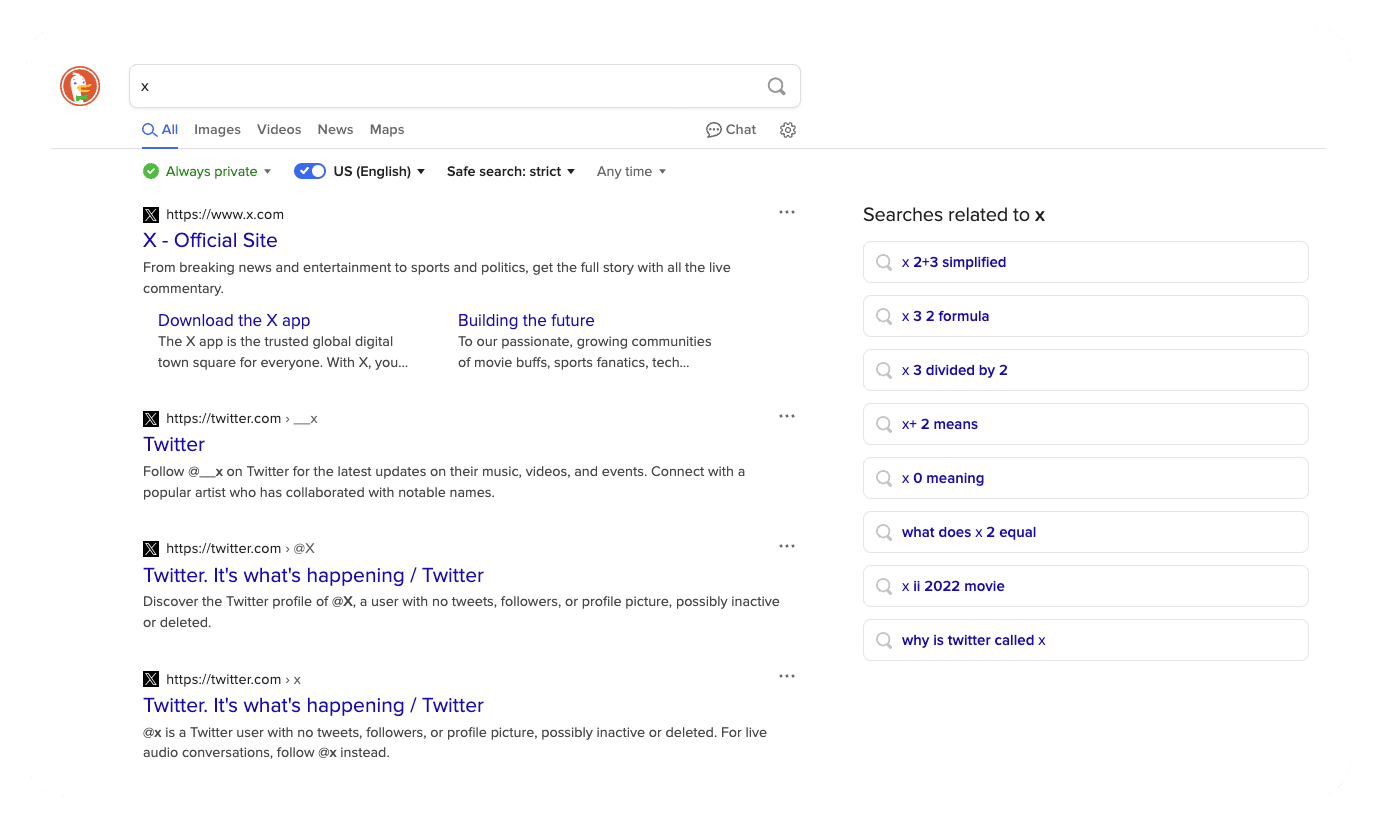
Task: Click the https://www.x.com URL text
Action: tap(225, 214)
